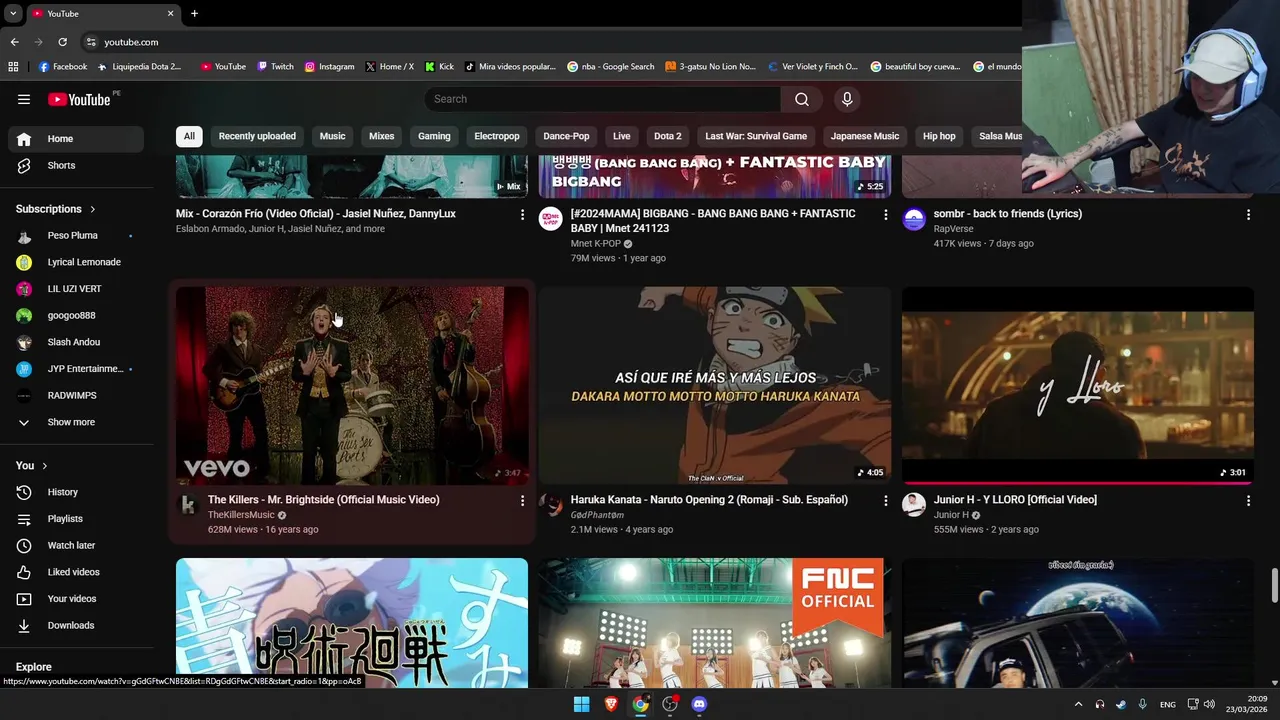The height and width of the screenshot is (720, 1280).
Task: Play the Y LLORO thumbnail
Action: (1078, 386)
